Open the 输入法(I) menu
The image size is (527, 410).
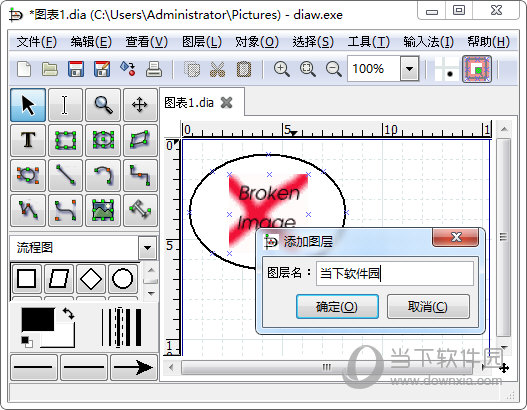tap(429, 42)
